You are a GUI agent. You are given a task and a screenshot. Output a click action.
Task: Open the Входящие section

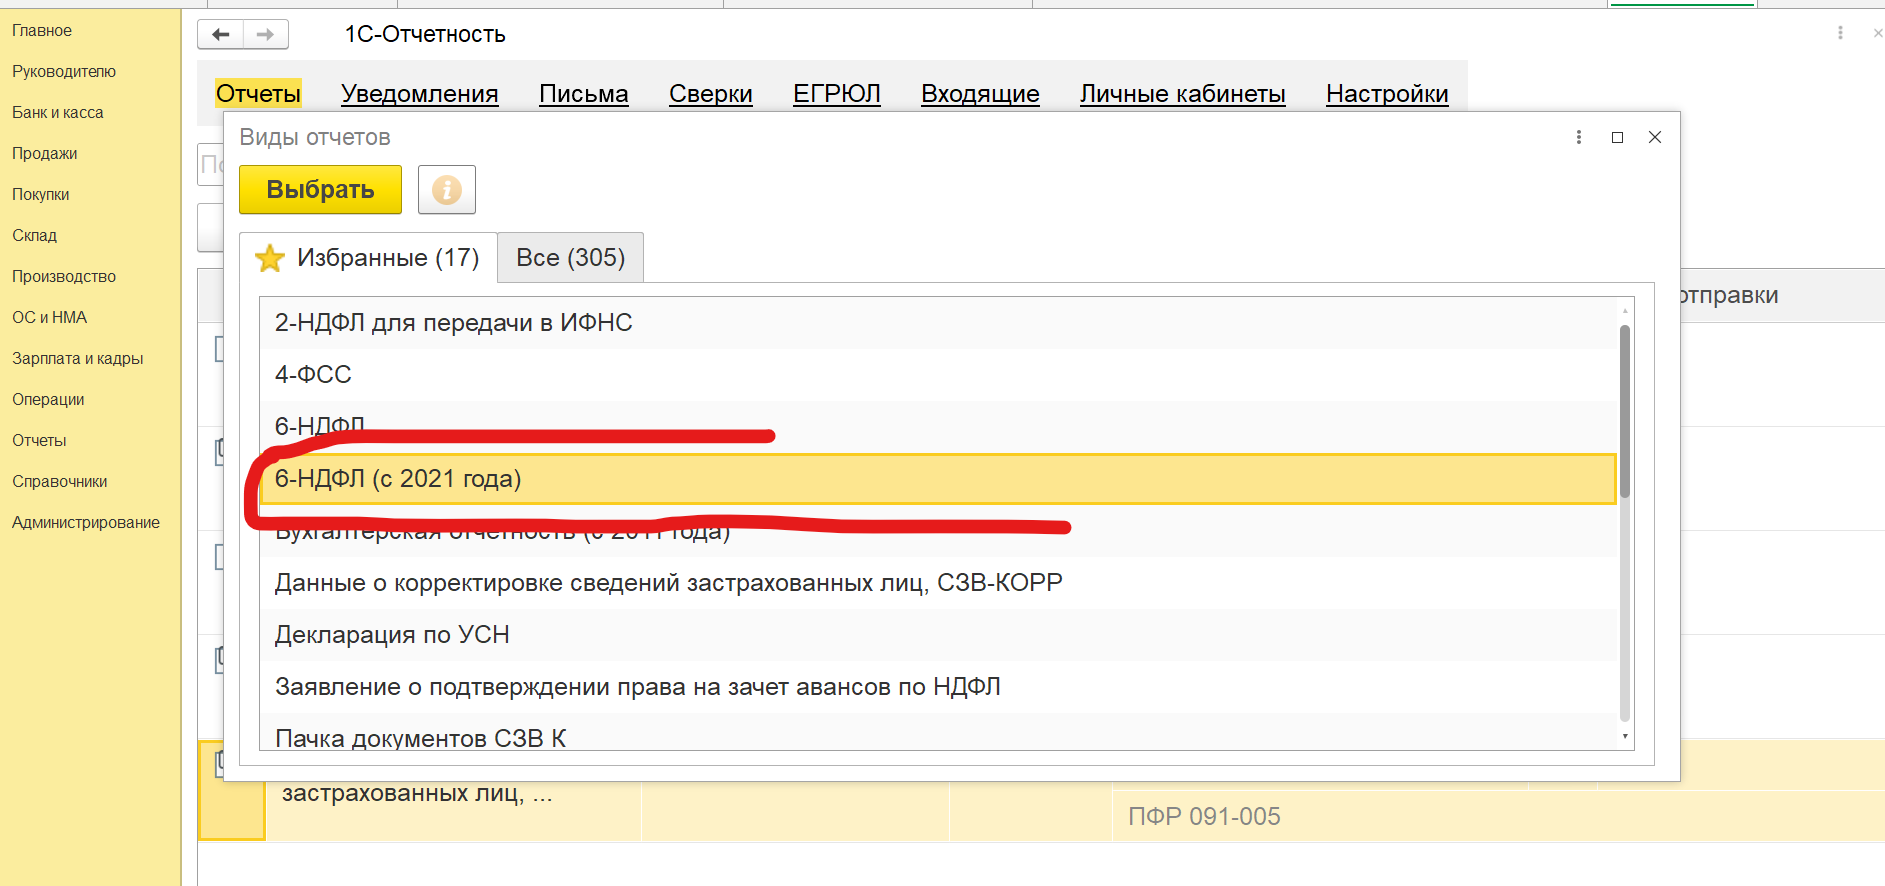tap(980, 93)
